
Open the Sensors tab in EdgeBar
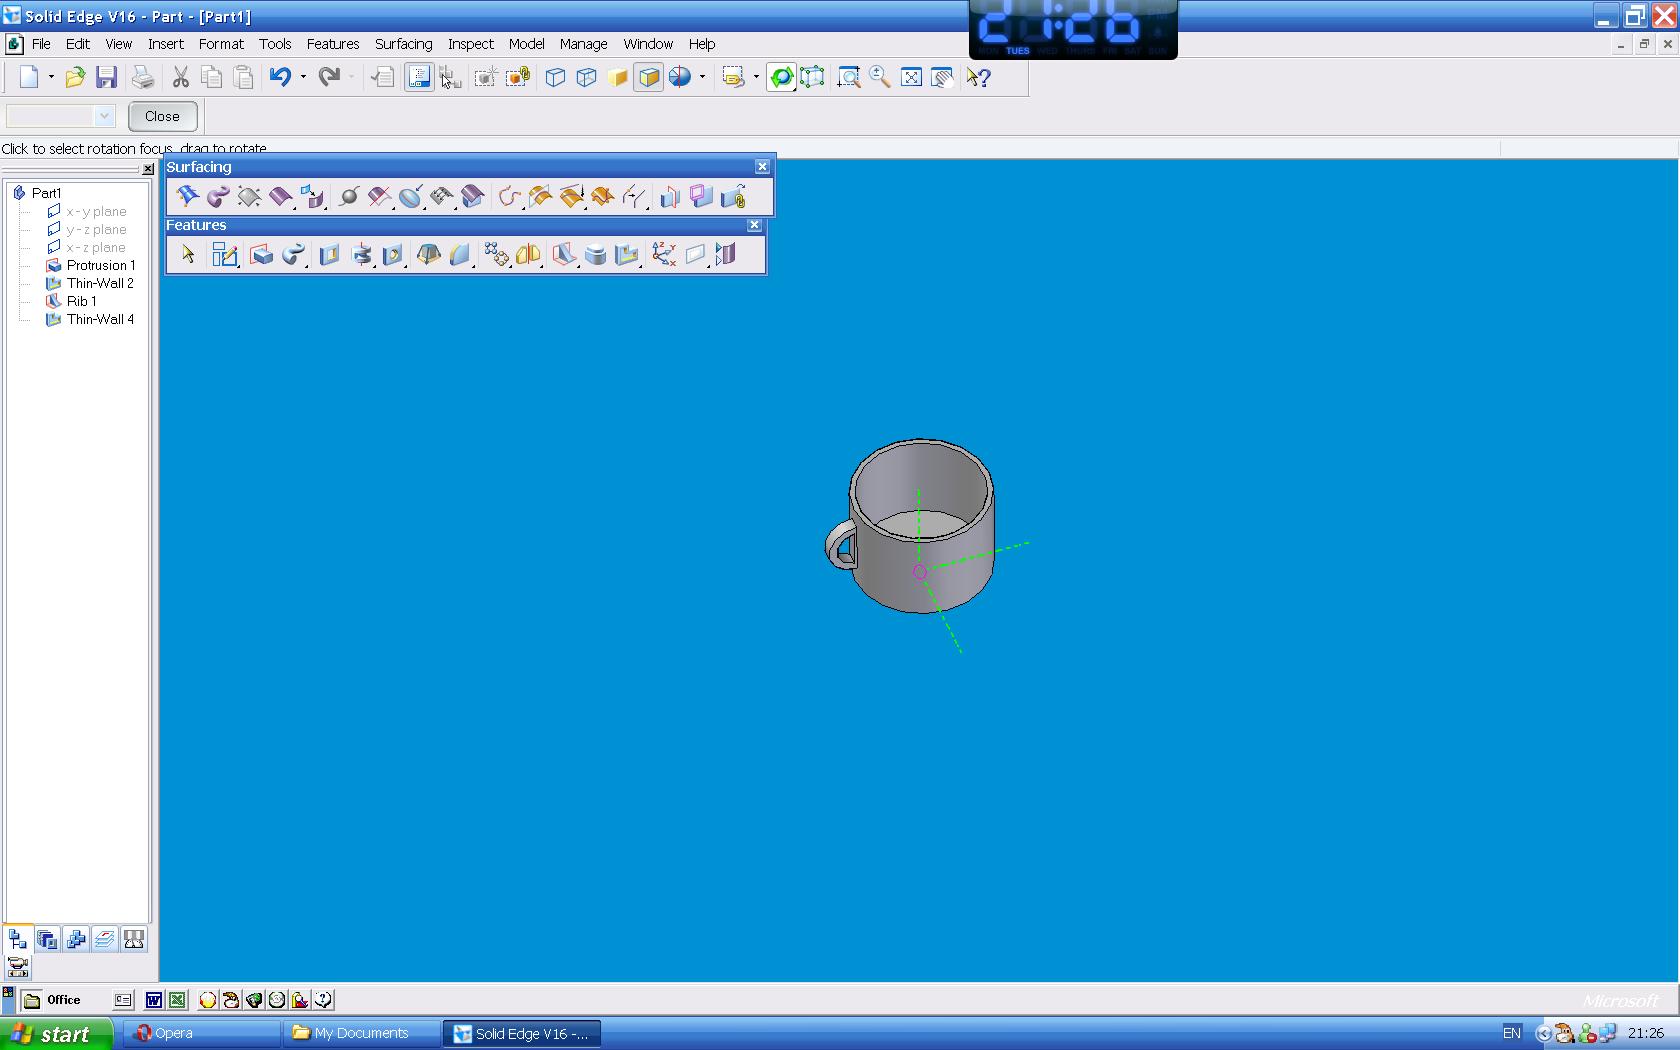tap(134, 939)
